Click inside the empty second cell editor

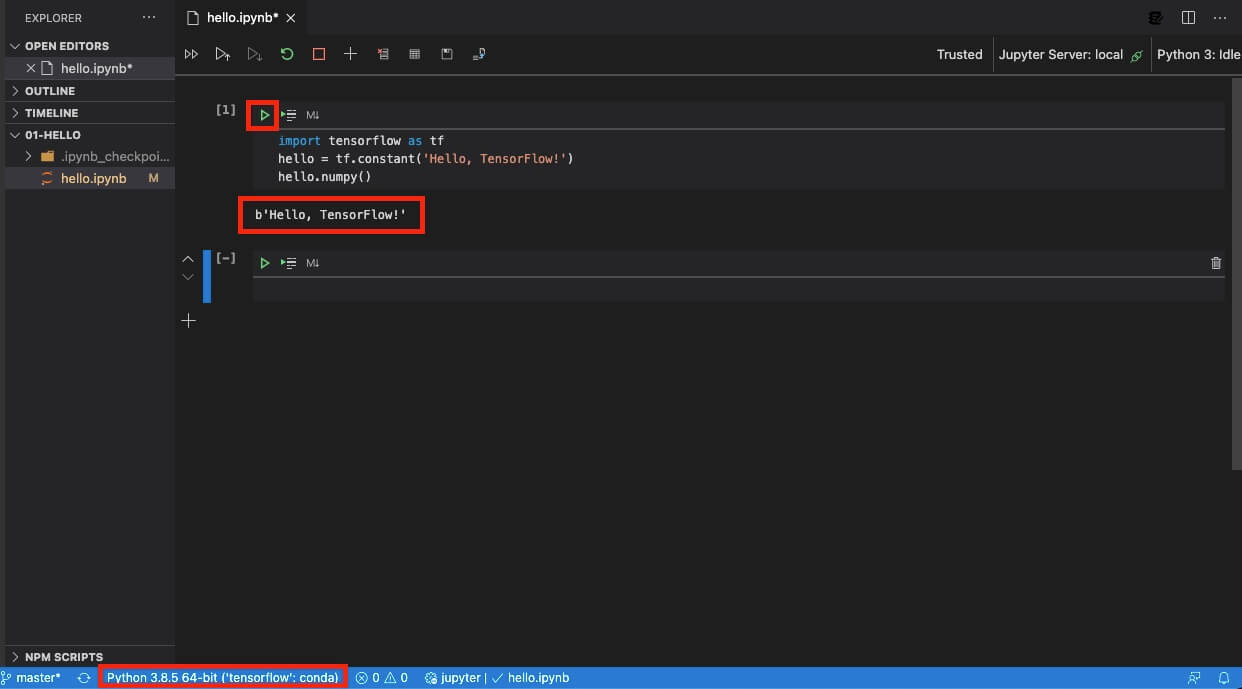pyautogui.click(x=738, y=290)
